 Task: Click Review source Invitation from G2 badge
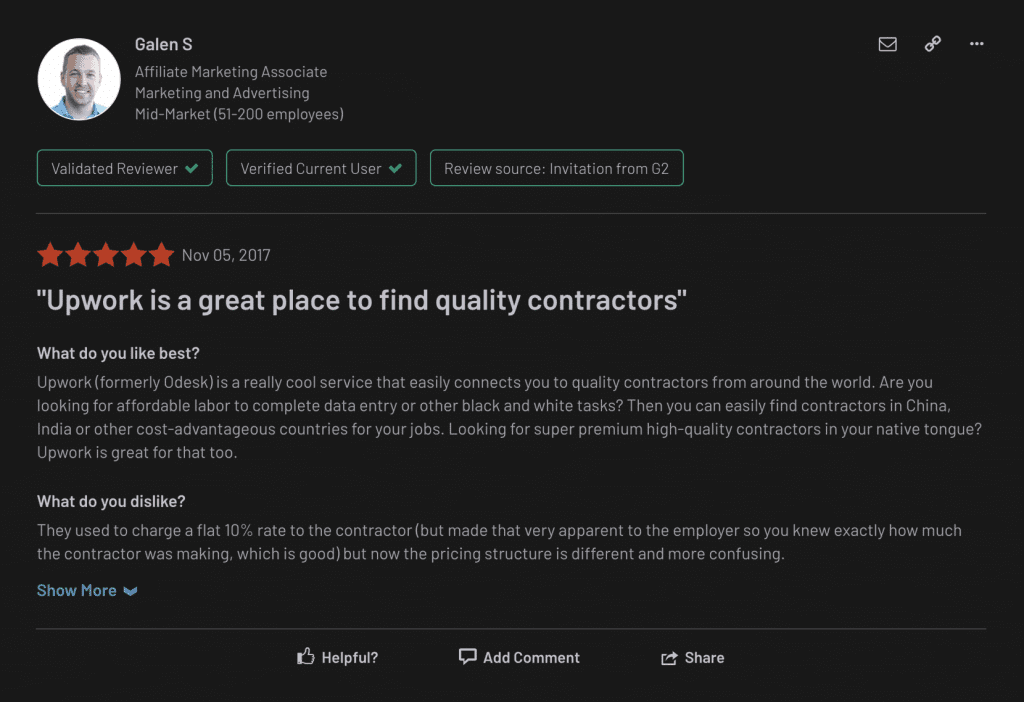point(556,169)
